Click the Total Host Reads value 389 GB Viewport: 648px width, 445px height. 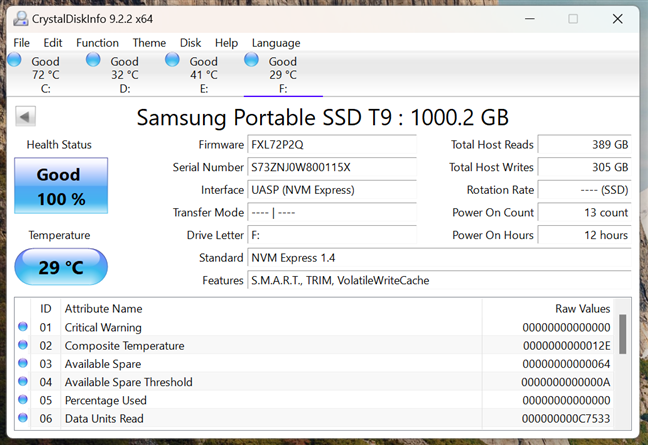click(584, 145)
